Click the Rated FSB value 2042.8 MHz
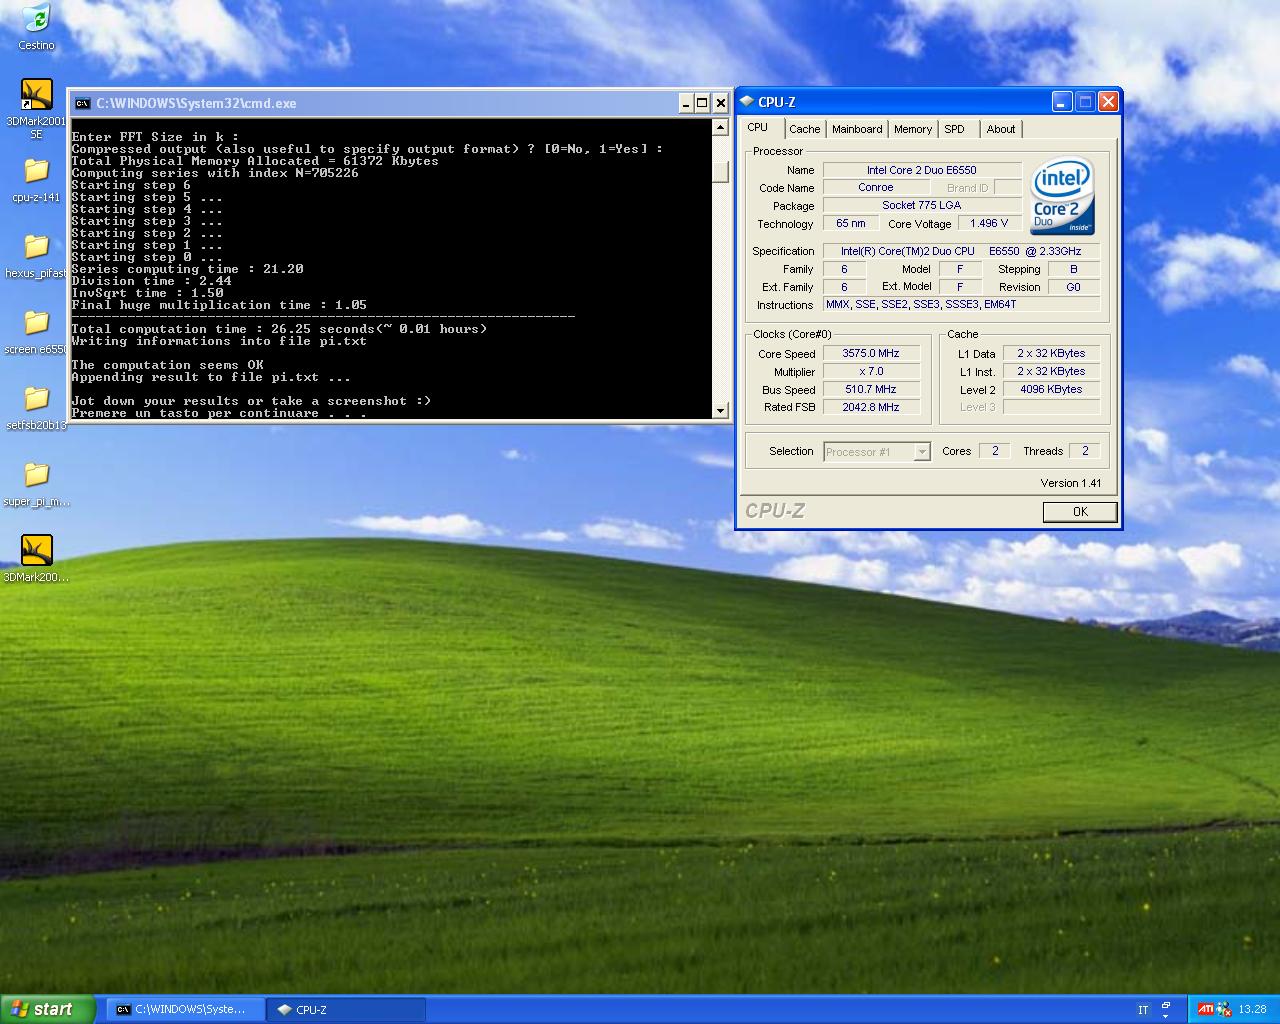Image resolution: width=1280 pixels, height=1024 pixels. (x=871, y=407)
